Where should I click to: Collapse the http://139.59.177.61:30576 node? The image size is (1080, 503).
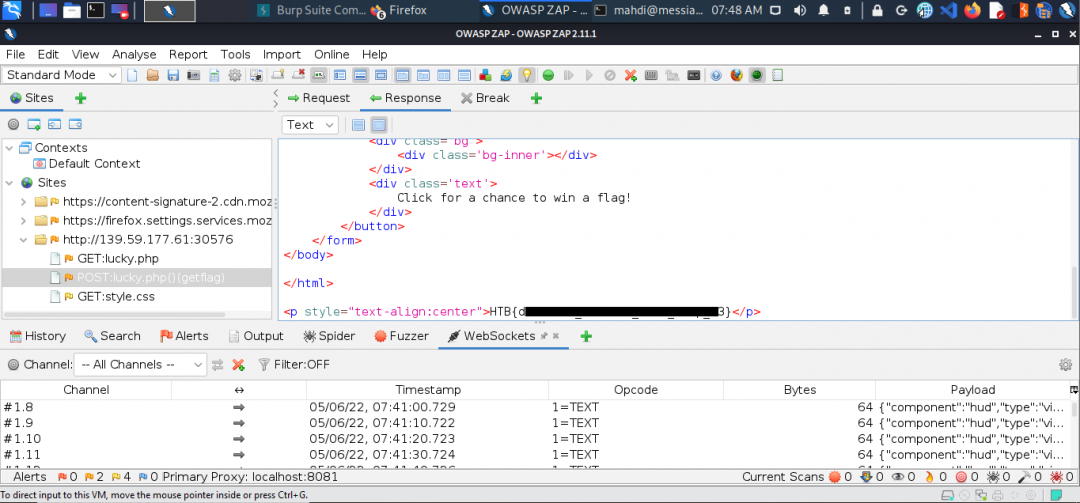coord(23,240)
